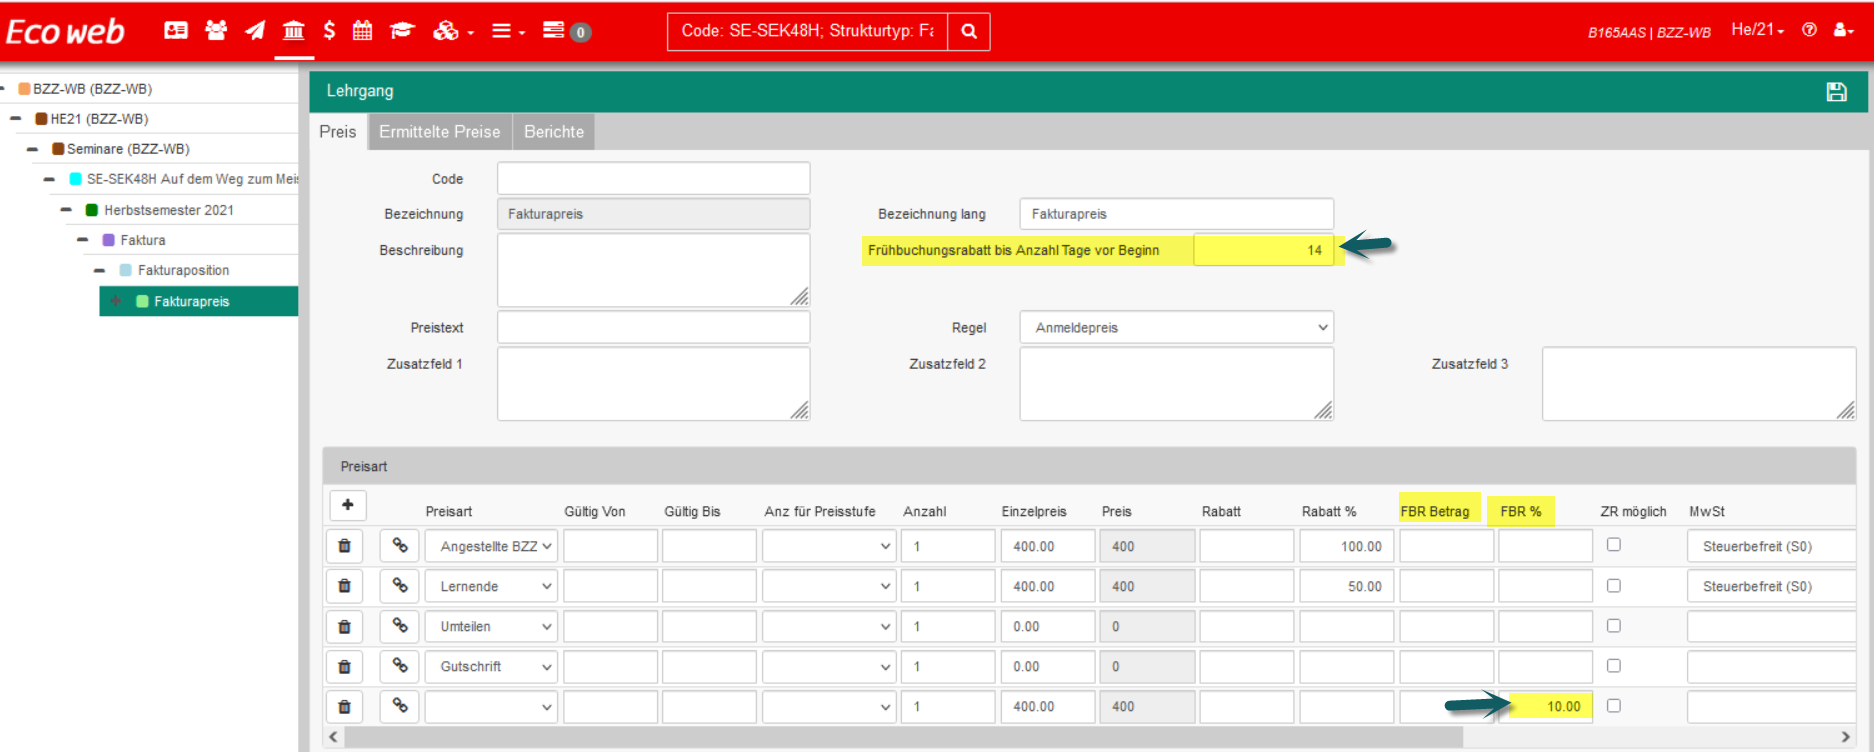Open the task list counter icon
1874x752 pixels.
566,31
